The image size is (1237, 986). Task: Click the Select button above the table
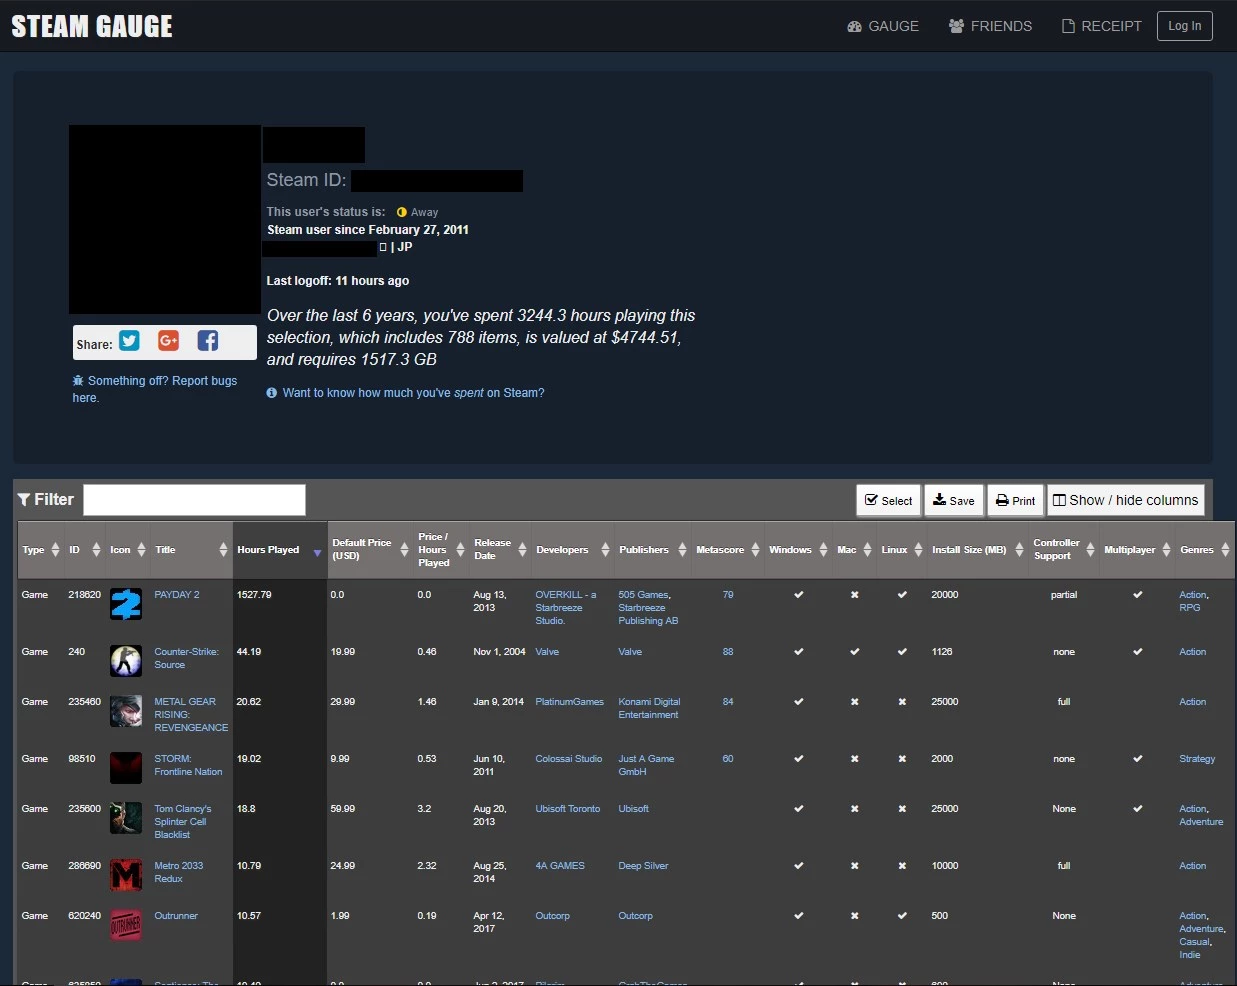tap(888, 500)
